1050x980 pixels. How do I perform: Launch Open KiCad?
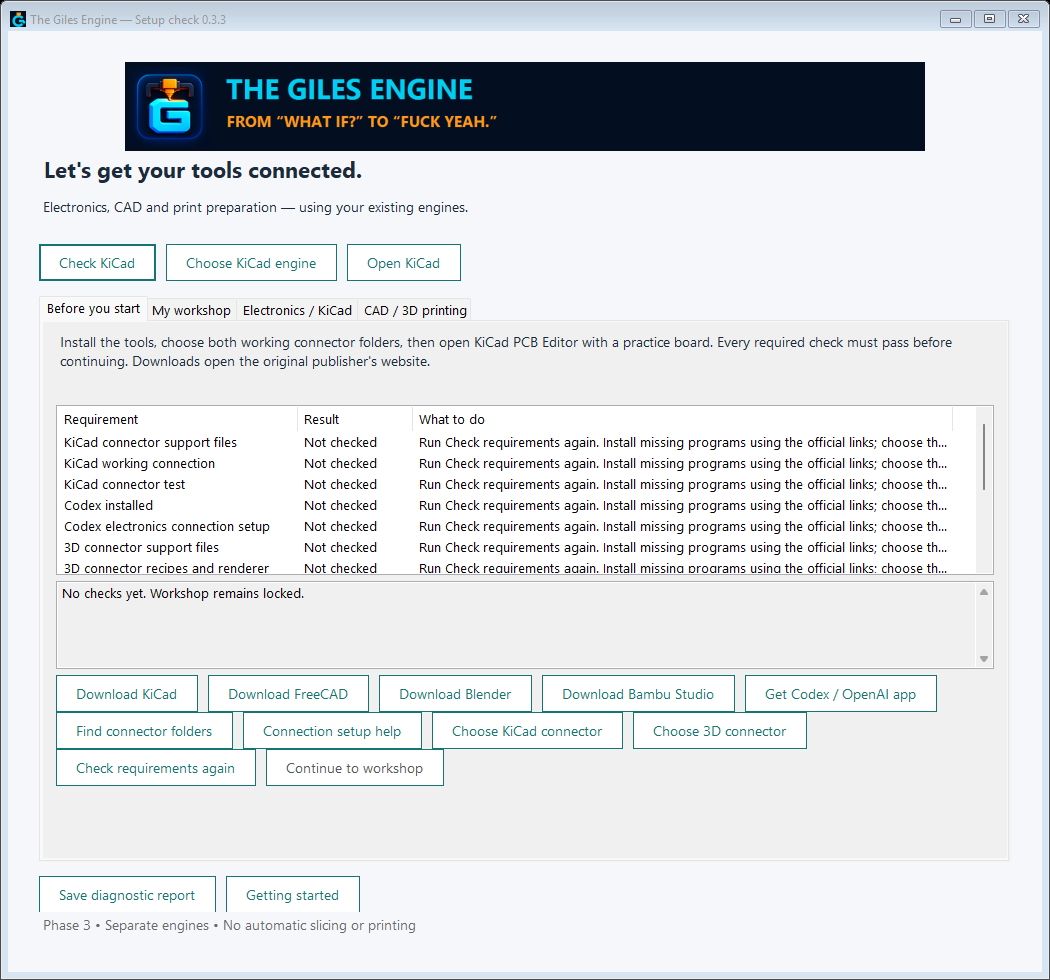[x=403, y=263]
